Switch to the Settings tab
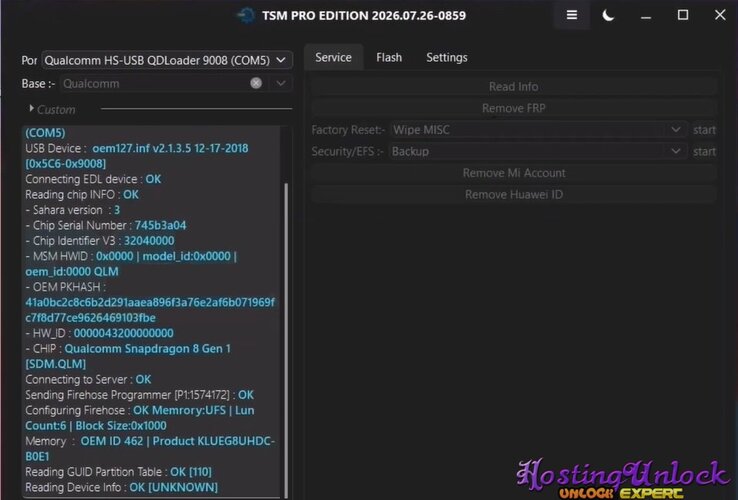This screenshot has width=738, height=500. pyautogui.click(x=447, y=57)
